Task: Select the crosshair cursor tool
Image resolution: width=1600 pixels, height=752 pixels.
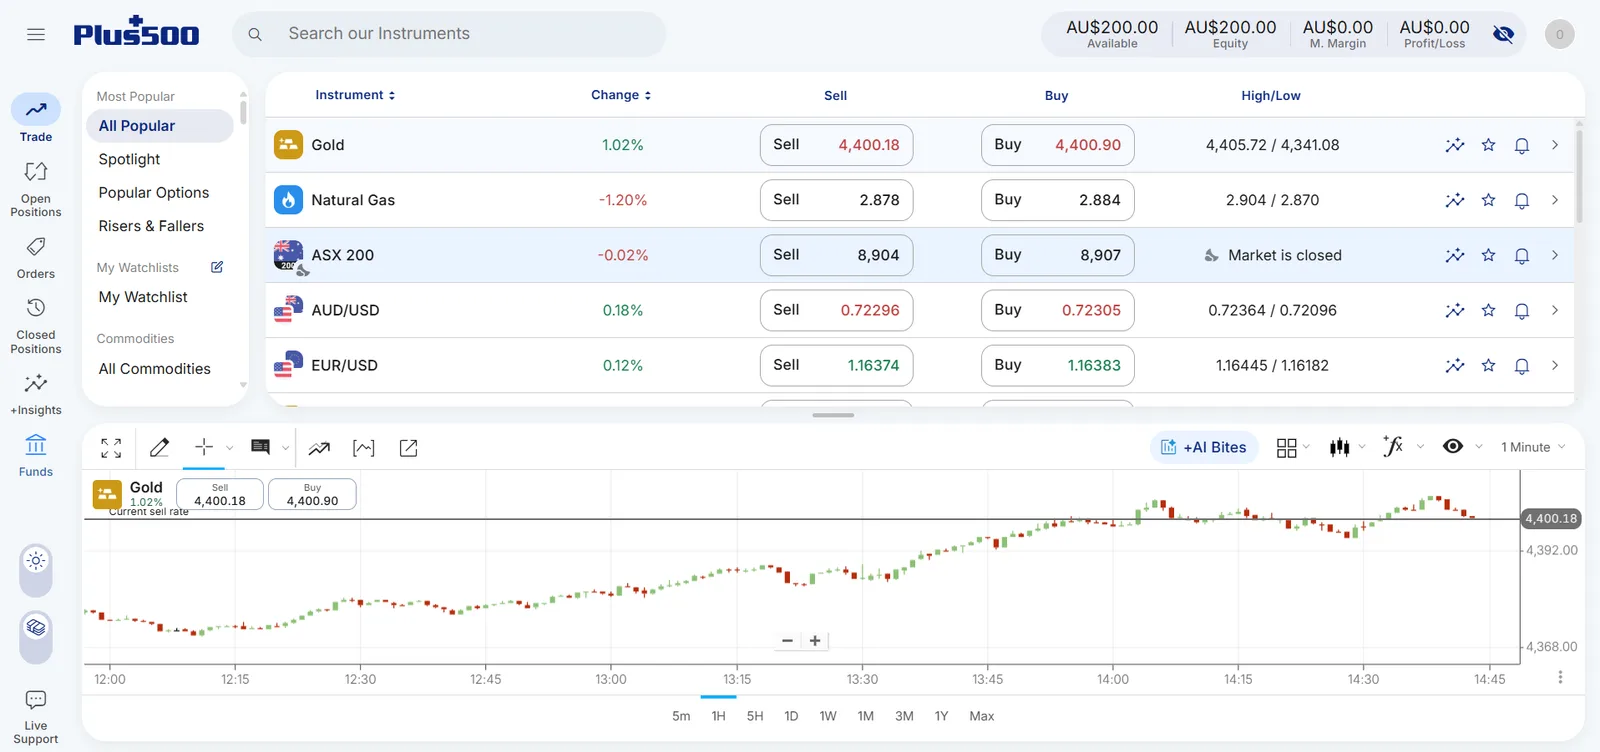Action: [204, 447]
